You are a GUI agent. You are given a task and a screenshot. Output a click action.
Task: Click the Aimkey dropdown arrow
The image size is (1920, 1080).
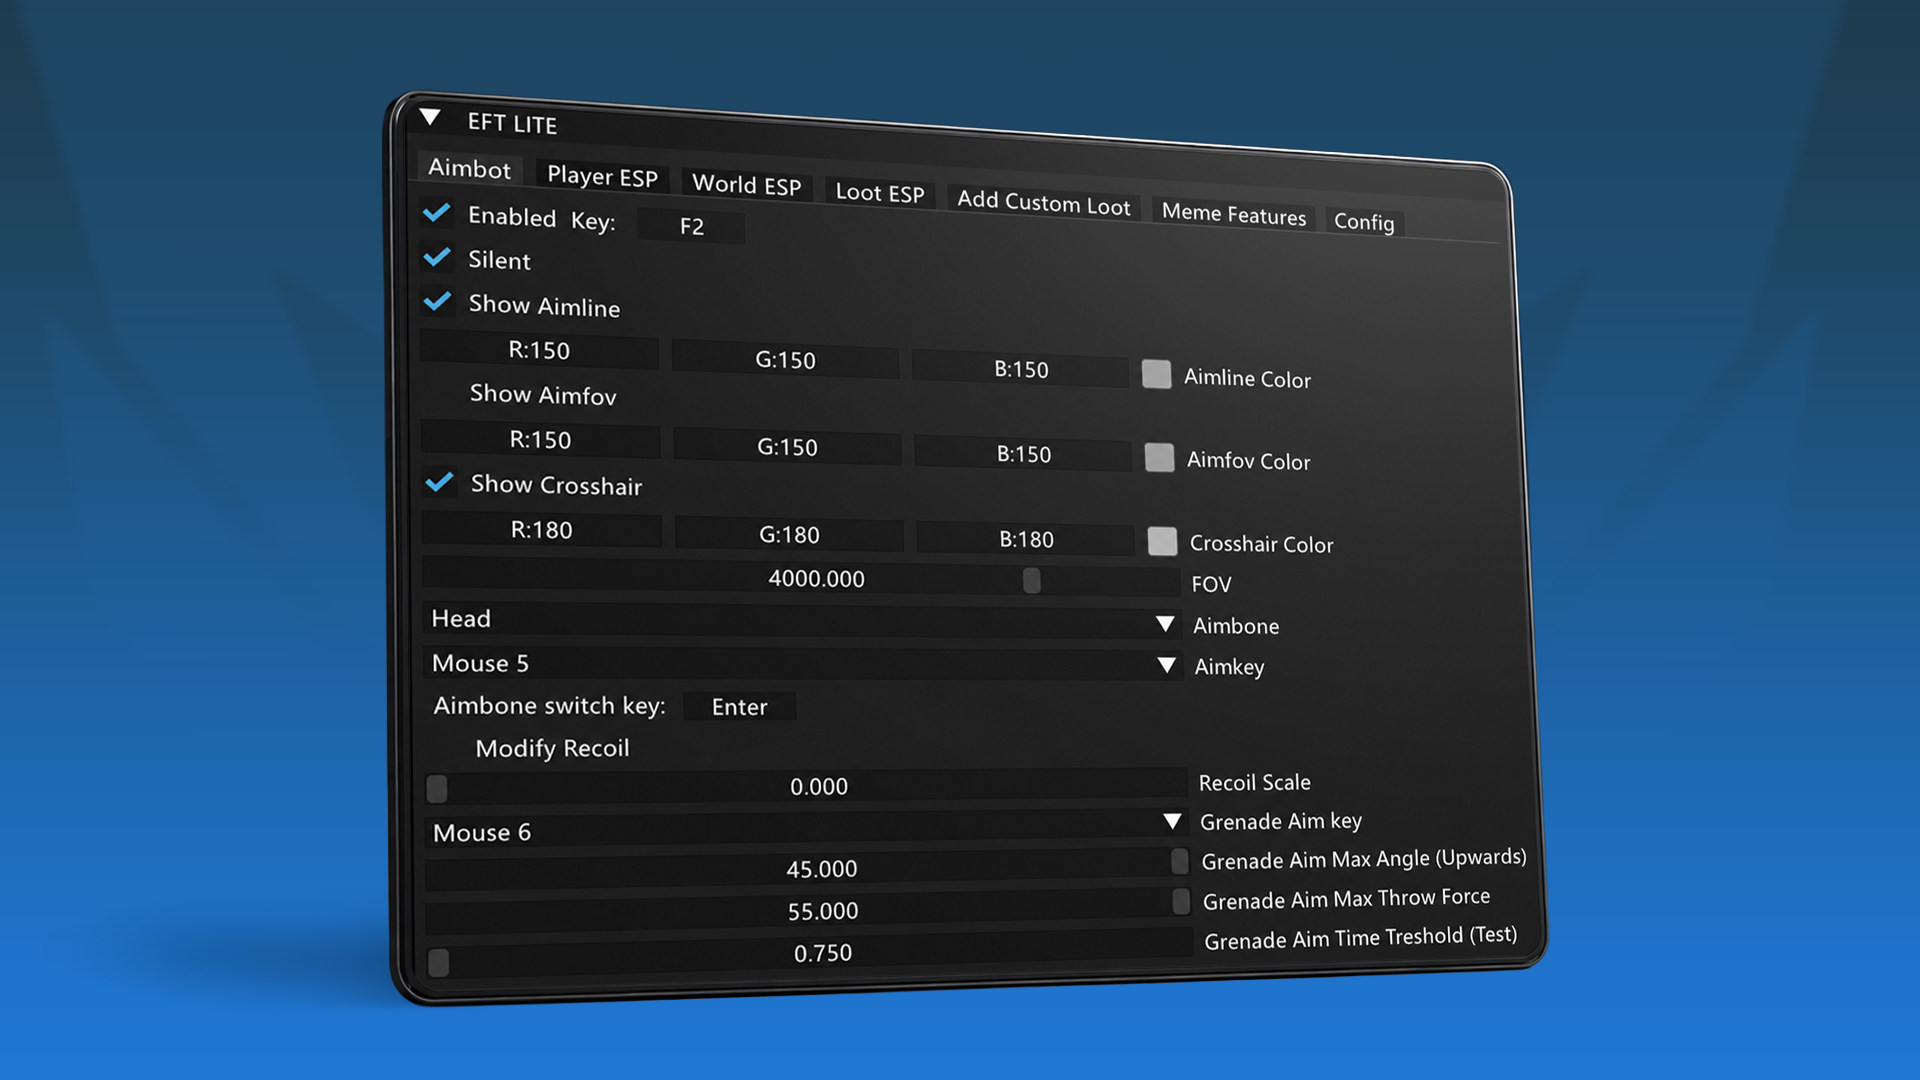pos(1166,665)
